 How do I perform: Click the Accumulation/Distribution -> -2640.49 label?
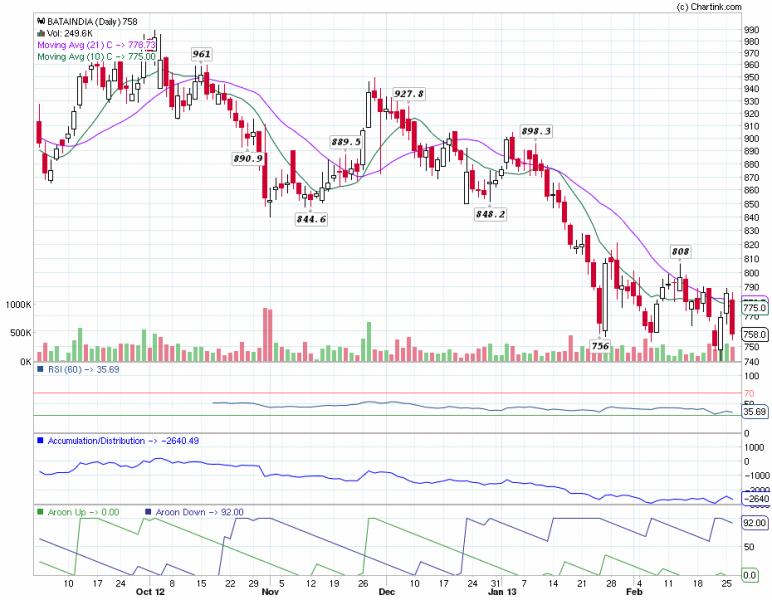pyautogui.click(x=123, y=441)
